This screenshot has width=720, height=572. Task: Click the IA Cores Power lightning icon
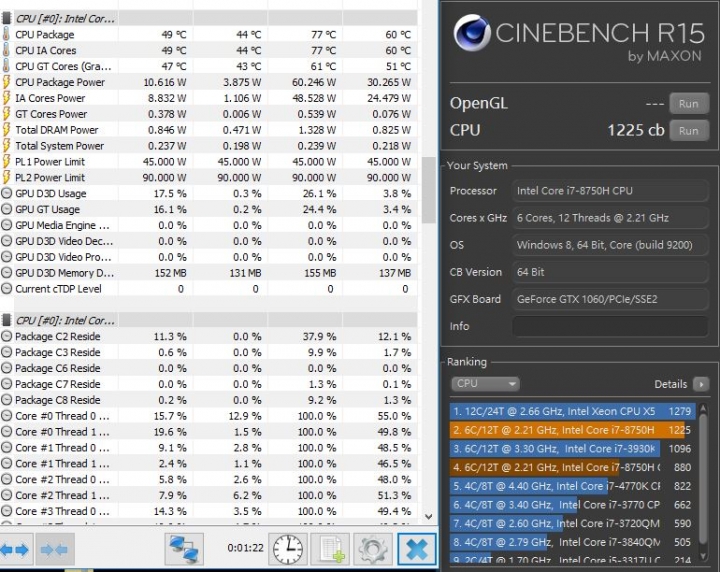coord(6,98)
